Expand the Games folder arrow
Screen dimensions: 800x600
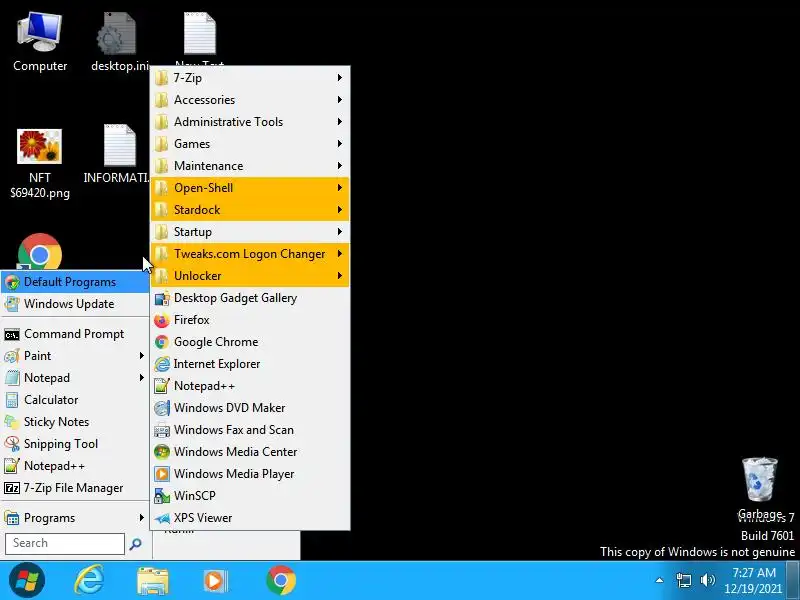point(339,143)
